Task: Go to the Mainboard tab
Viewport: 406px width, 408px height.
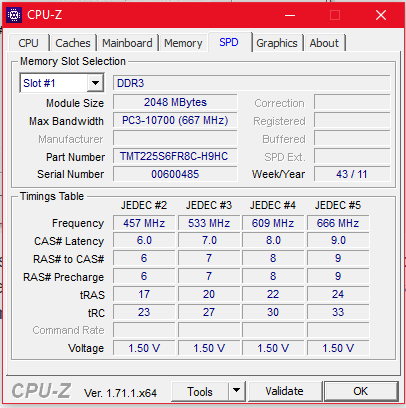Action: point(127,43)
